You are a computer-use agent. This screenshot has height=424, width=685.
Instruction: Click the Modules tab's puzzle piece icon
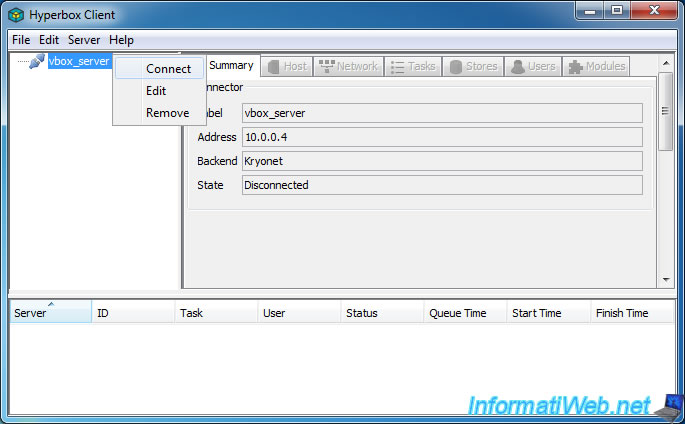tap(576, 67)
